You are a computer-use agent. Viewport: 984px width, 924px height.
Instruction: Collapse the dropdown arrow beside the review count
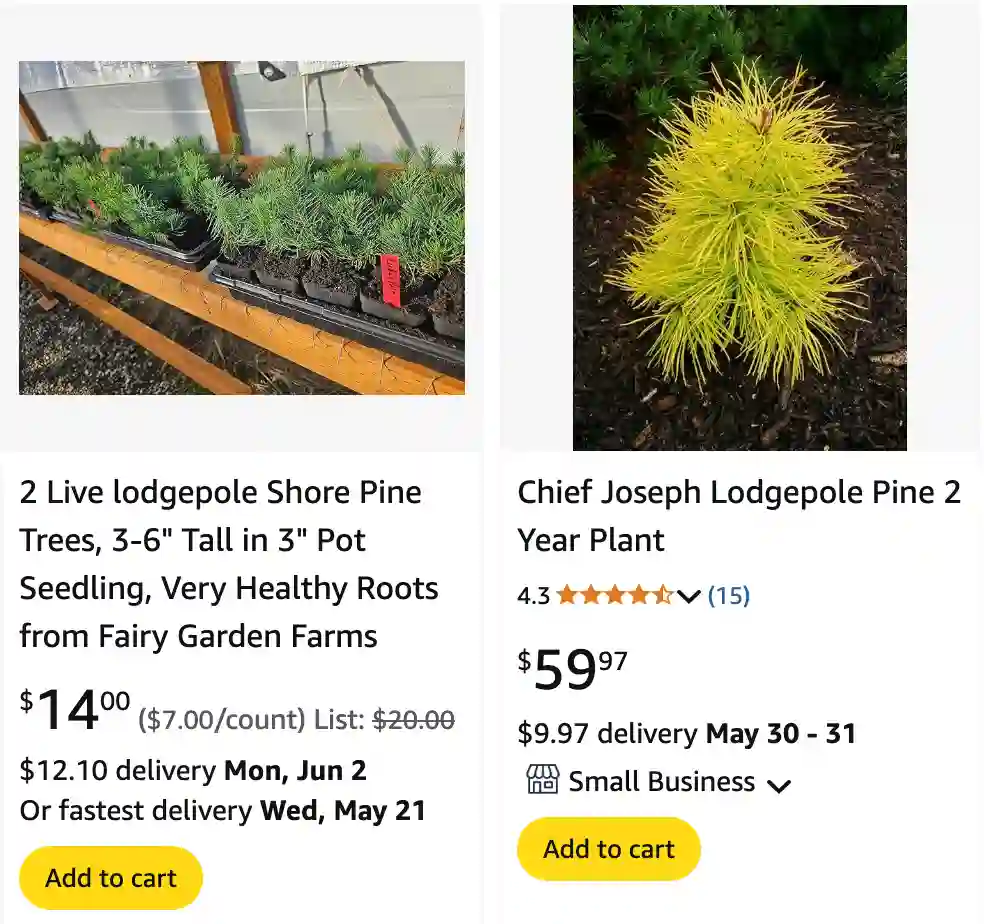point(689,597)
